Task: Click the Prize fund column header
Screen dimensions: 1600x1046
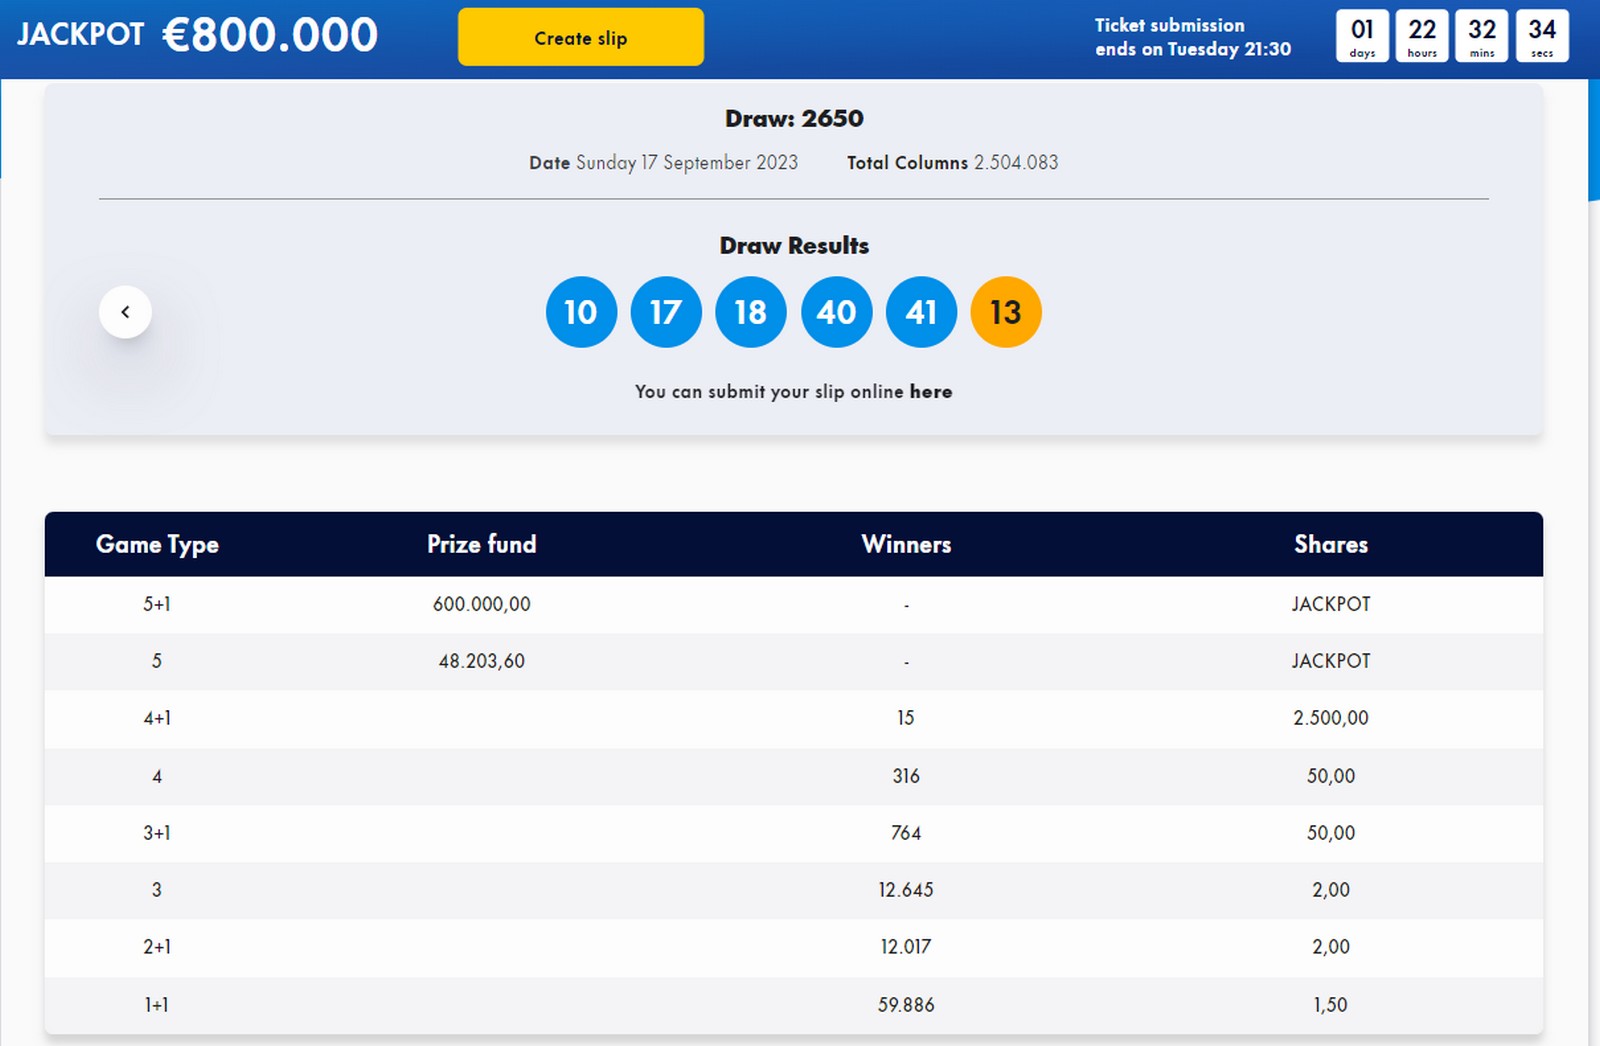Action: [x=481, y=544]
